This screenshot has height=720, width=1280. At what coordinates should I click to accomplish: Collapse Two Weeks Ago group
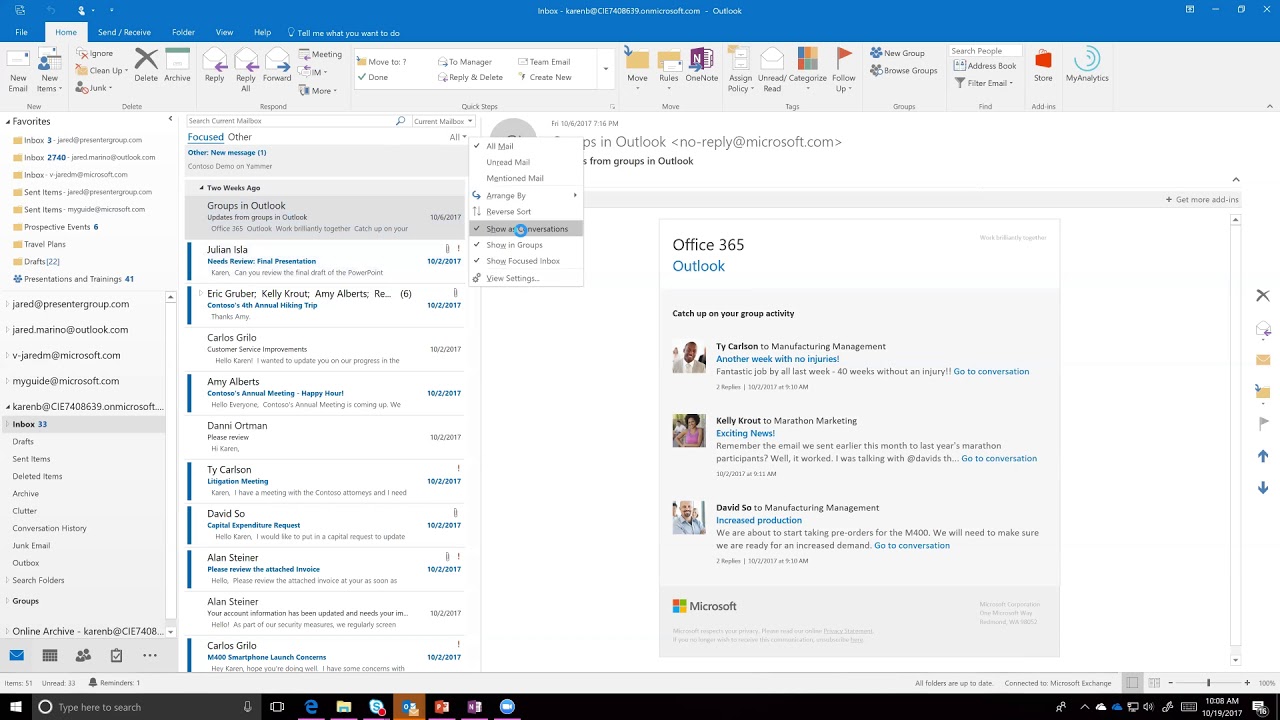point(201,188)
